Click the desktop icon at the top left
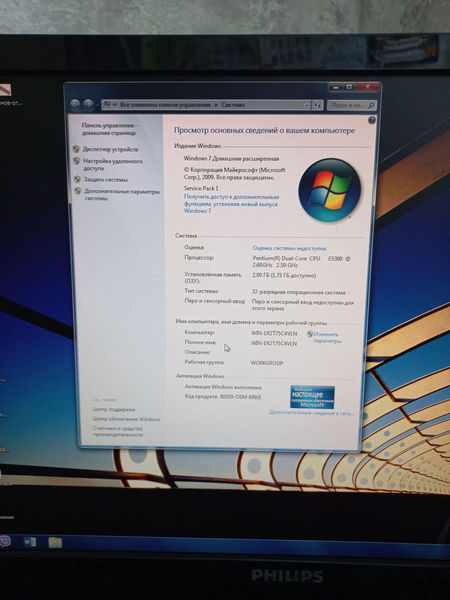This screenshot has width=450, height=600. click(5, 90)
